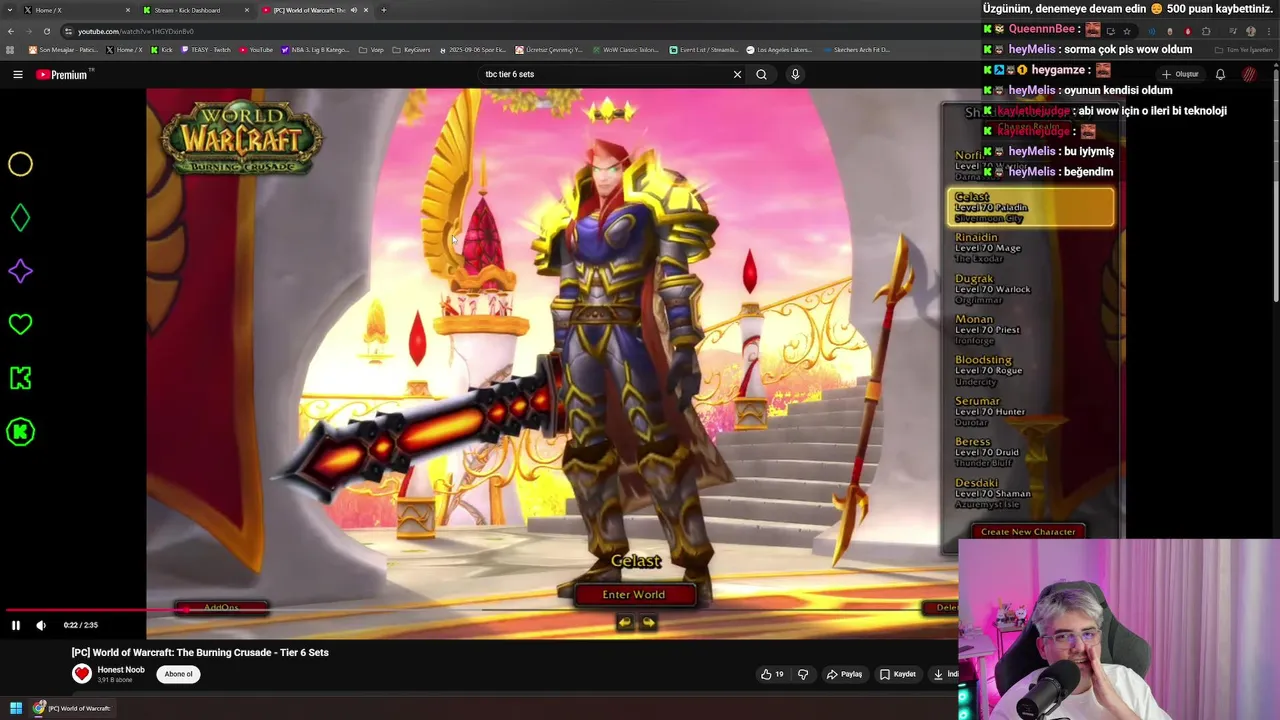Expand the Tüm Yer İşaretleri bookmarks folder
The image size is (1280, 720).
1243,49
